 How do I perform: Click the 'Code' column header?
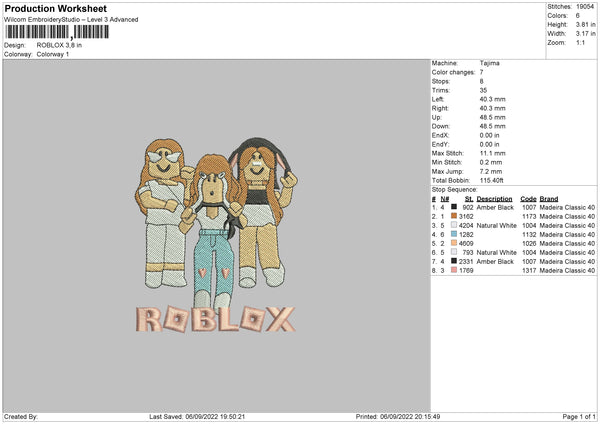tap(528, 199)
